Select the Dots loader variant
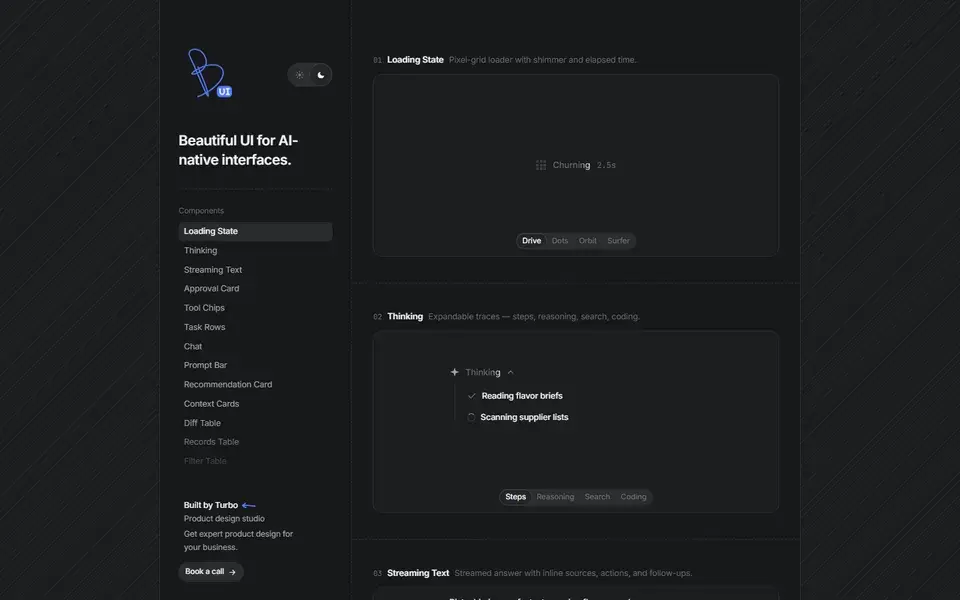 coord(560,241)
